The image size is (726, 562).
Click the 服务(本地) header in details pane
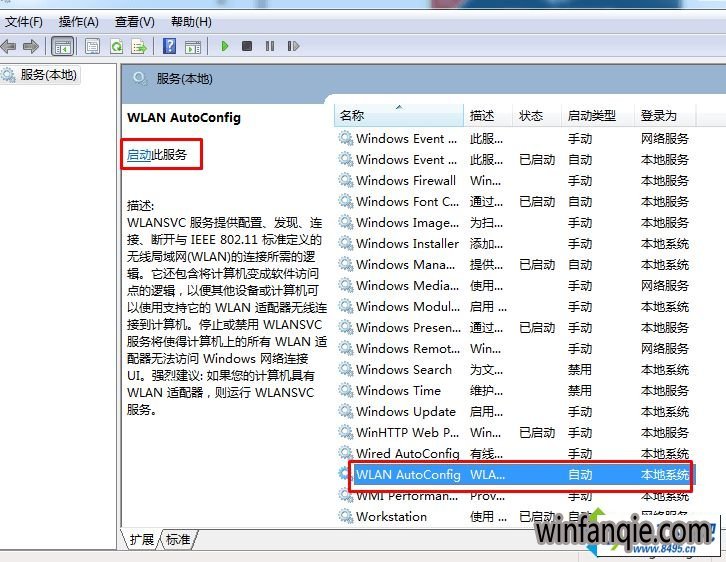point(184,79)
